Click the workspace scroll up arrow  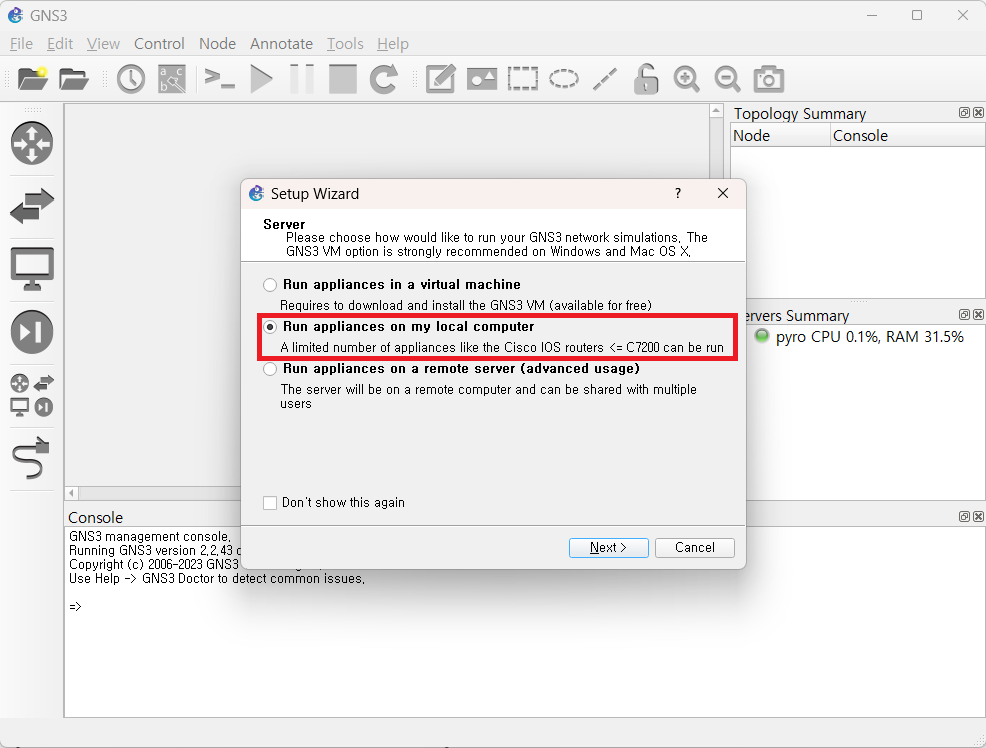(x=716, y=111)
